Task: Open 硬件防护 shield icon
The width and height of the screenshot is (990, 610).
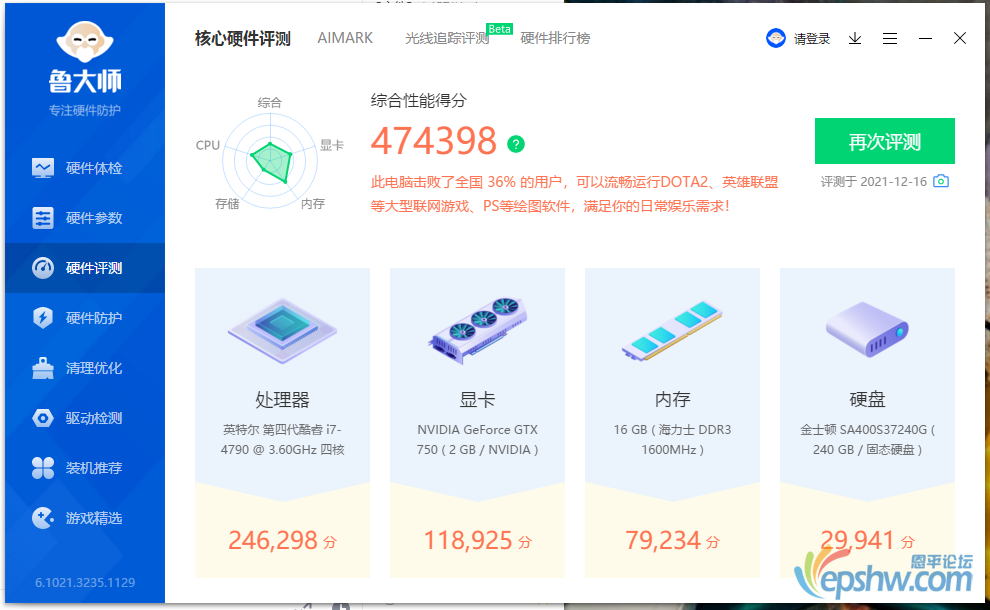Action: (43, 318)
